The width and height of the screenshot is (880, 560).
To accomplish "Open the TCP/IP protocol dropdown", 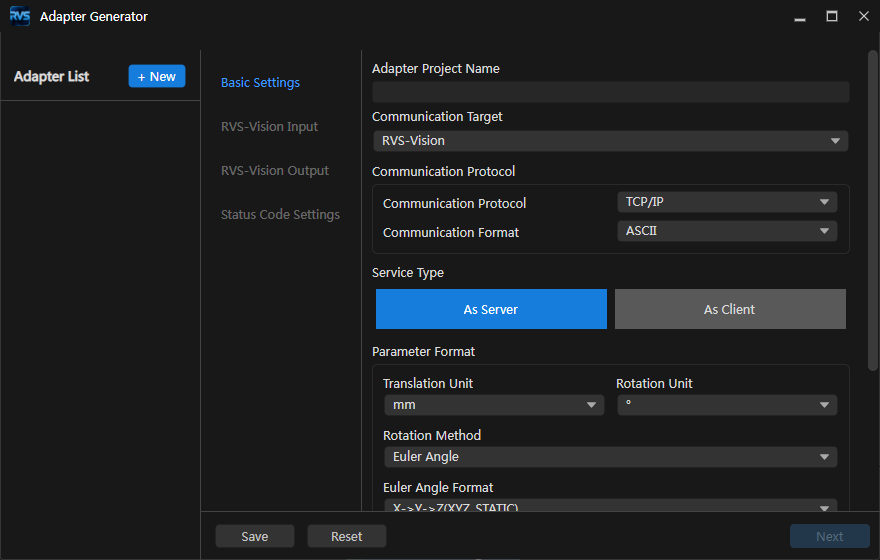I will [x=727, y=202].
